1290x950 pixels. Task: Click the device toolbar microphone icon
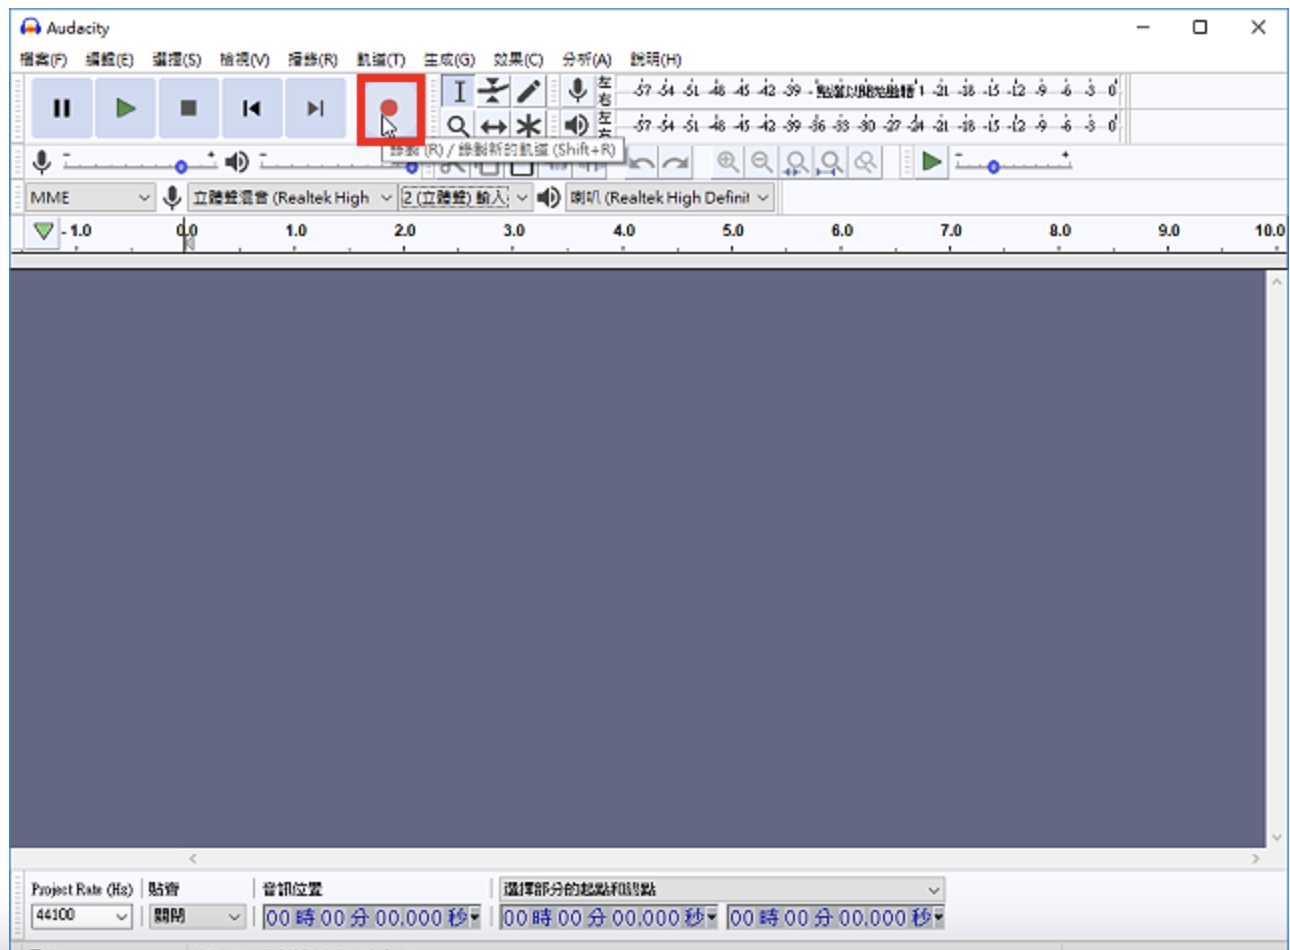(172, 198)
